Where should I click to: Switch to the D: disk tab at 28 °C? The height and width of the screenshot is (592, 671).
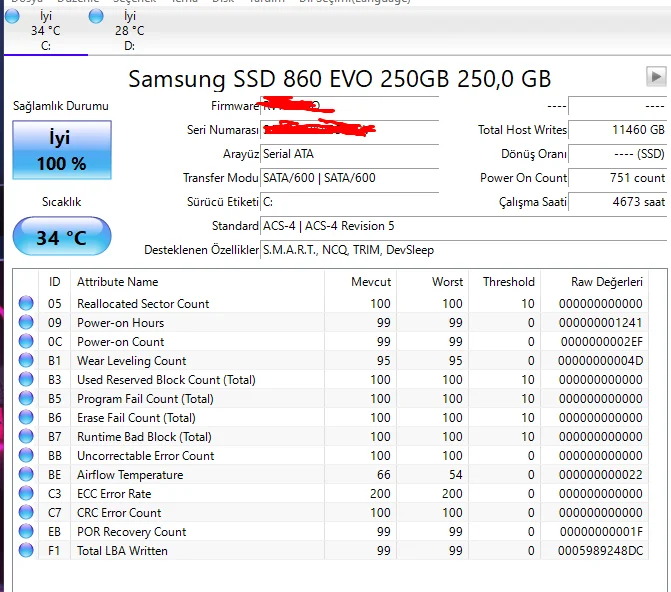pos(130,30)
